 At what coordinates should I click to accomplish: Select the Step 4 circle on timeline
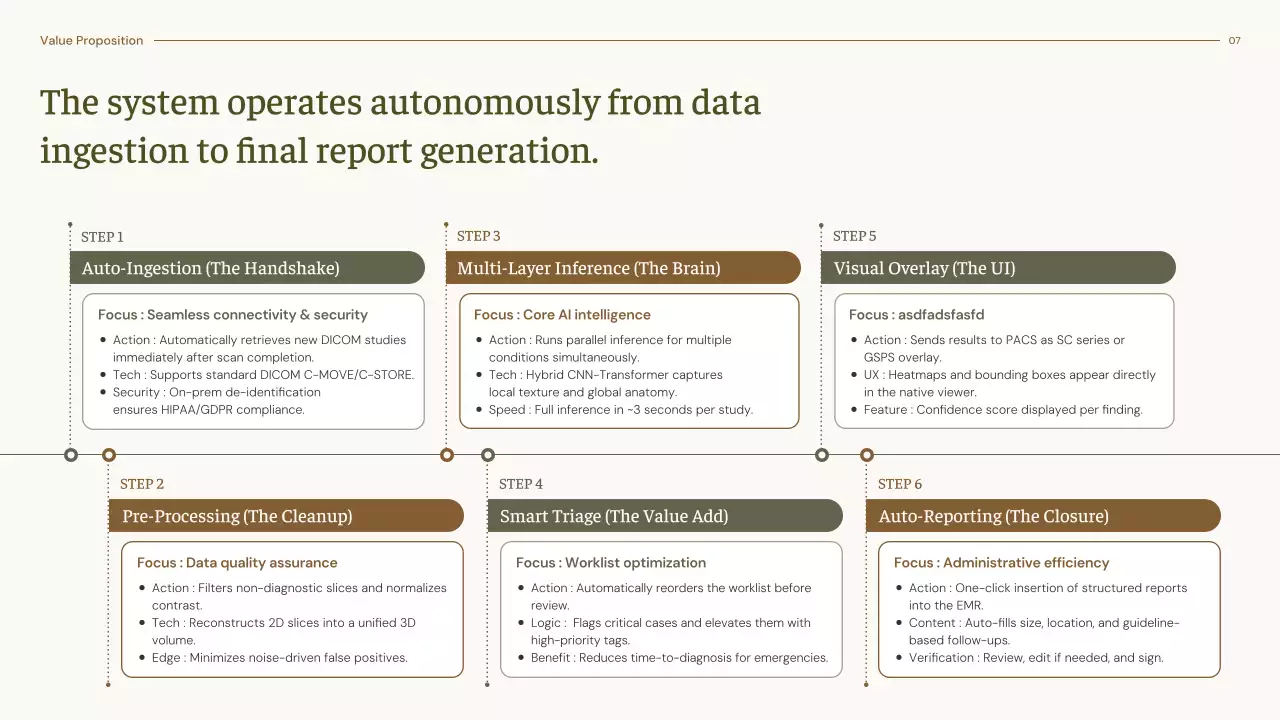click(x=488, y=455)
